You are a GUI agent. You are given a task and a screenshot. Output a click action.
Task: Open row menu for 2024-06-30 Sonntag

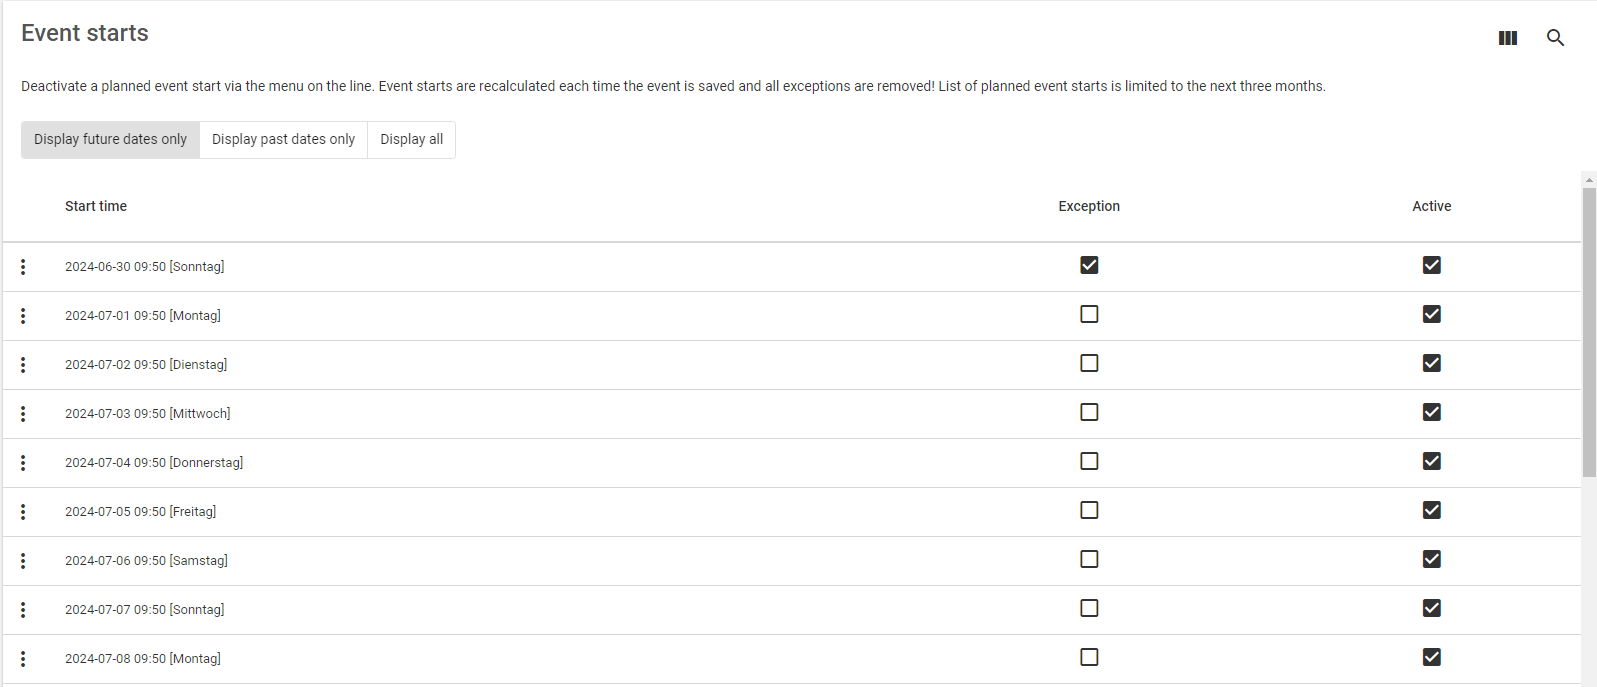click(23, 267)
